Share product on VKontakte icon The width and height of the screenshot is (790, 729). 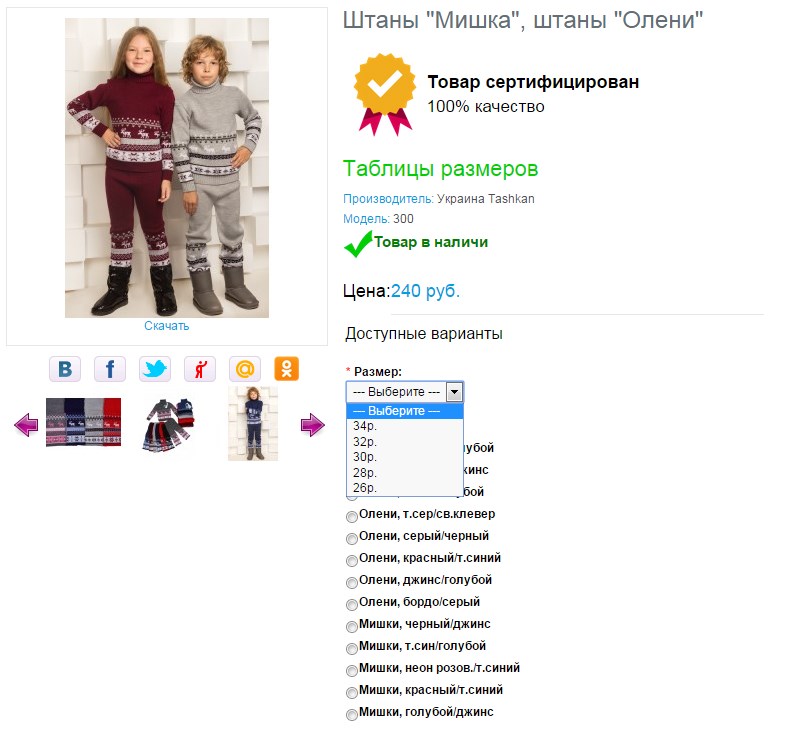click(65, 369)
